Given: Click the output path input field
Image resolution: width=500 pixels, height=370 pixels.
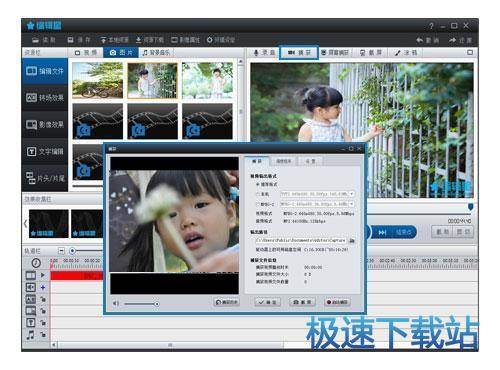Looking at the screenshot, I should (301, 240).
